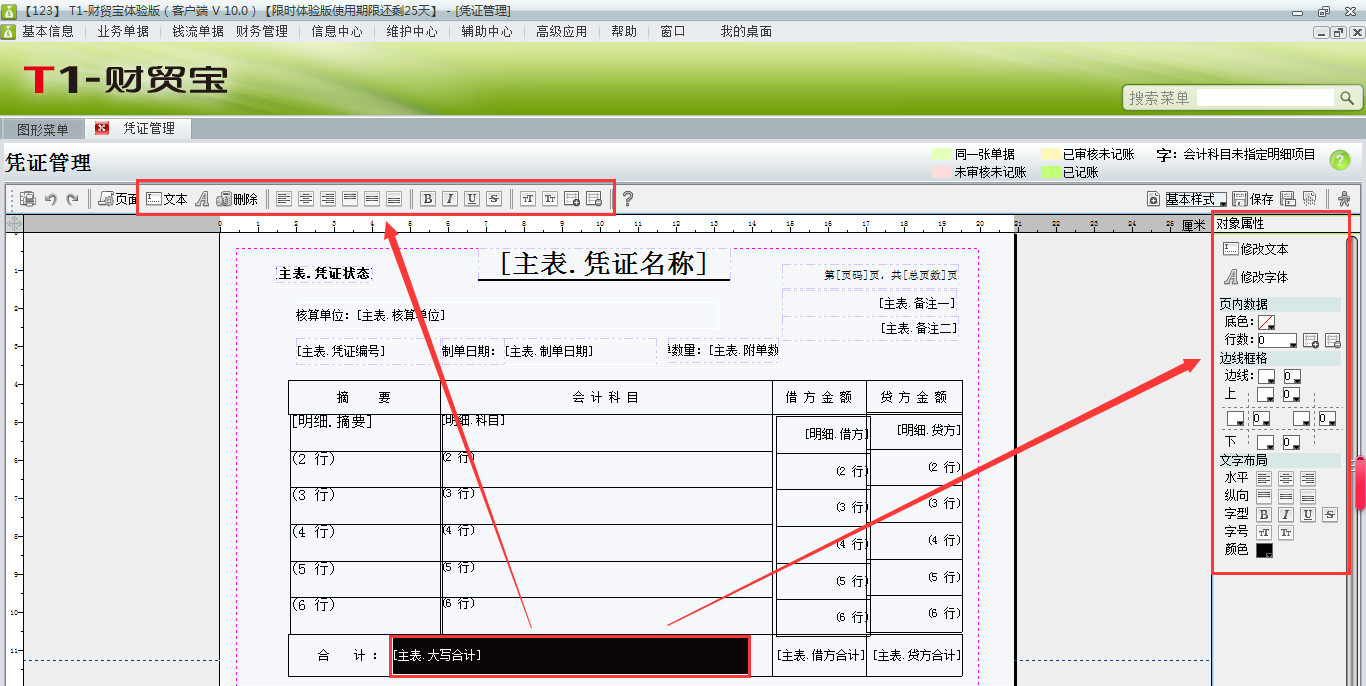Remove row icon beside 行数 field
Image resolution: width=1366 pixels, height=686 pixels.
[x=1332, y=340]
